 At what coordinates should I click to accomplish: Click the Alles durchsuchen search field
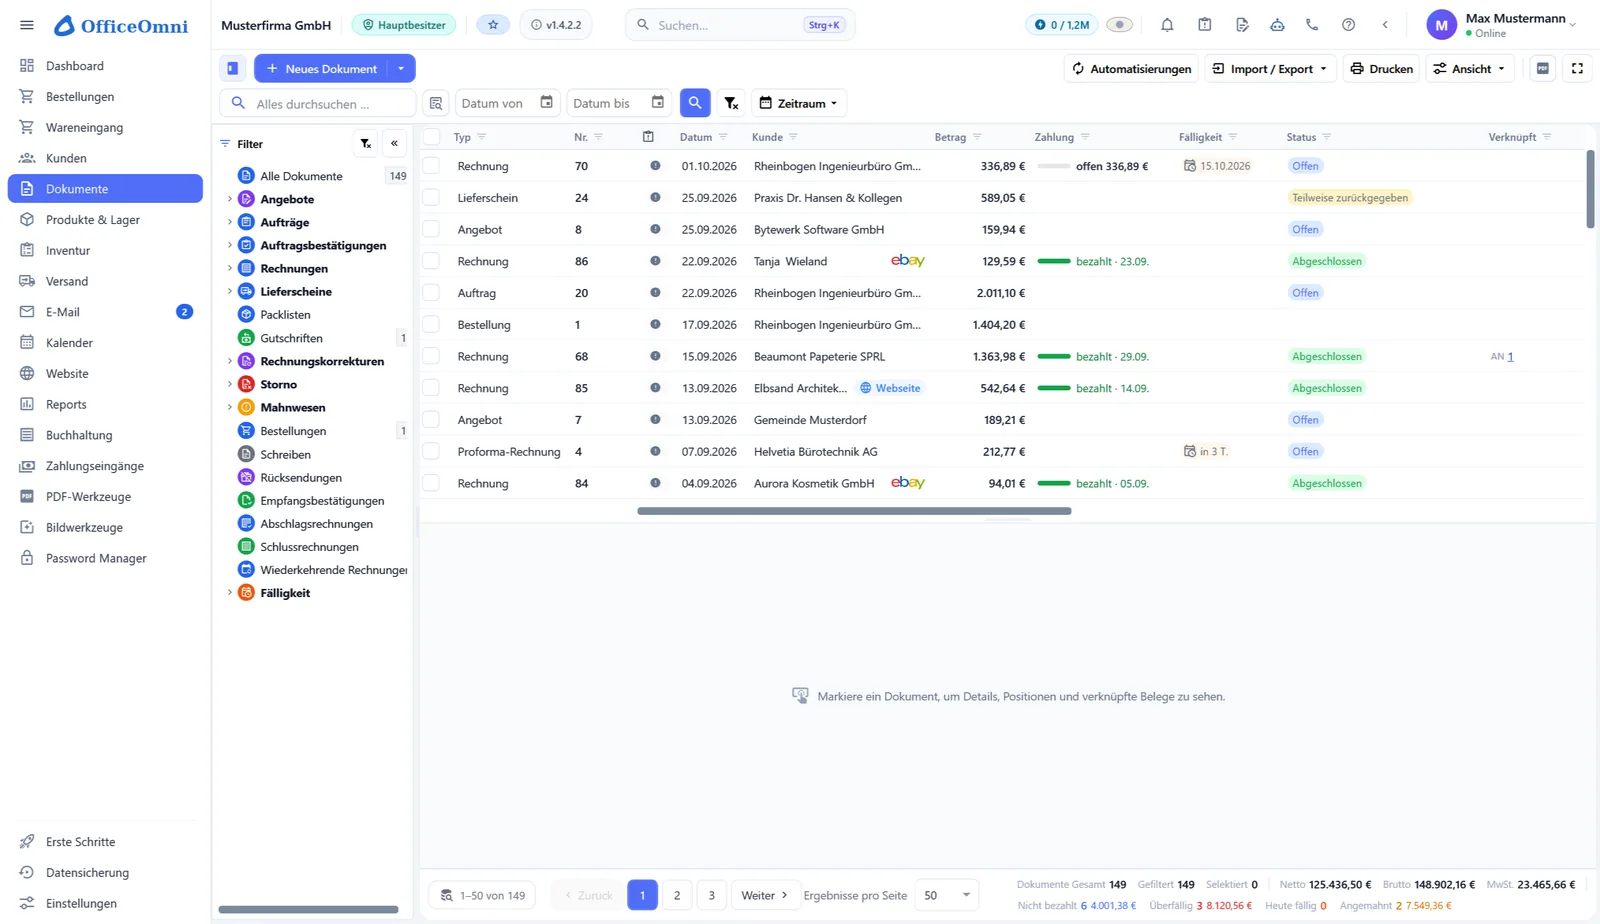click(x=318, y=103)
